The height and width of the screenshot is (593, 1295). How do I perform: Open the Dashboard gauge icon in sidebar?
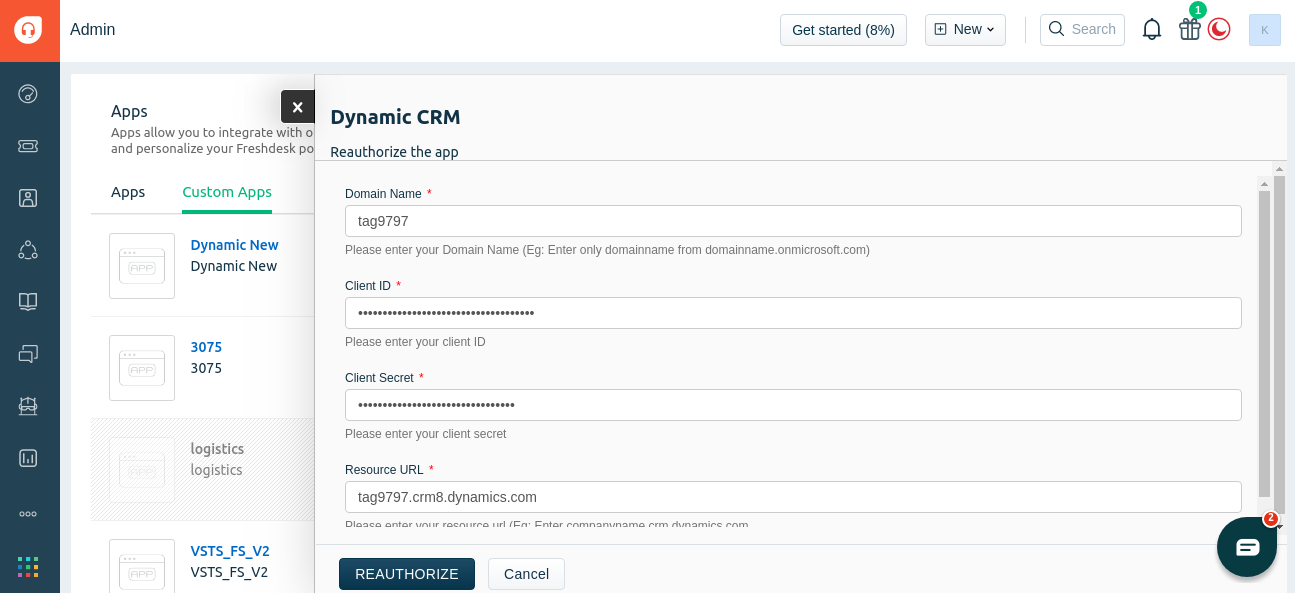28,94
